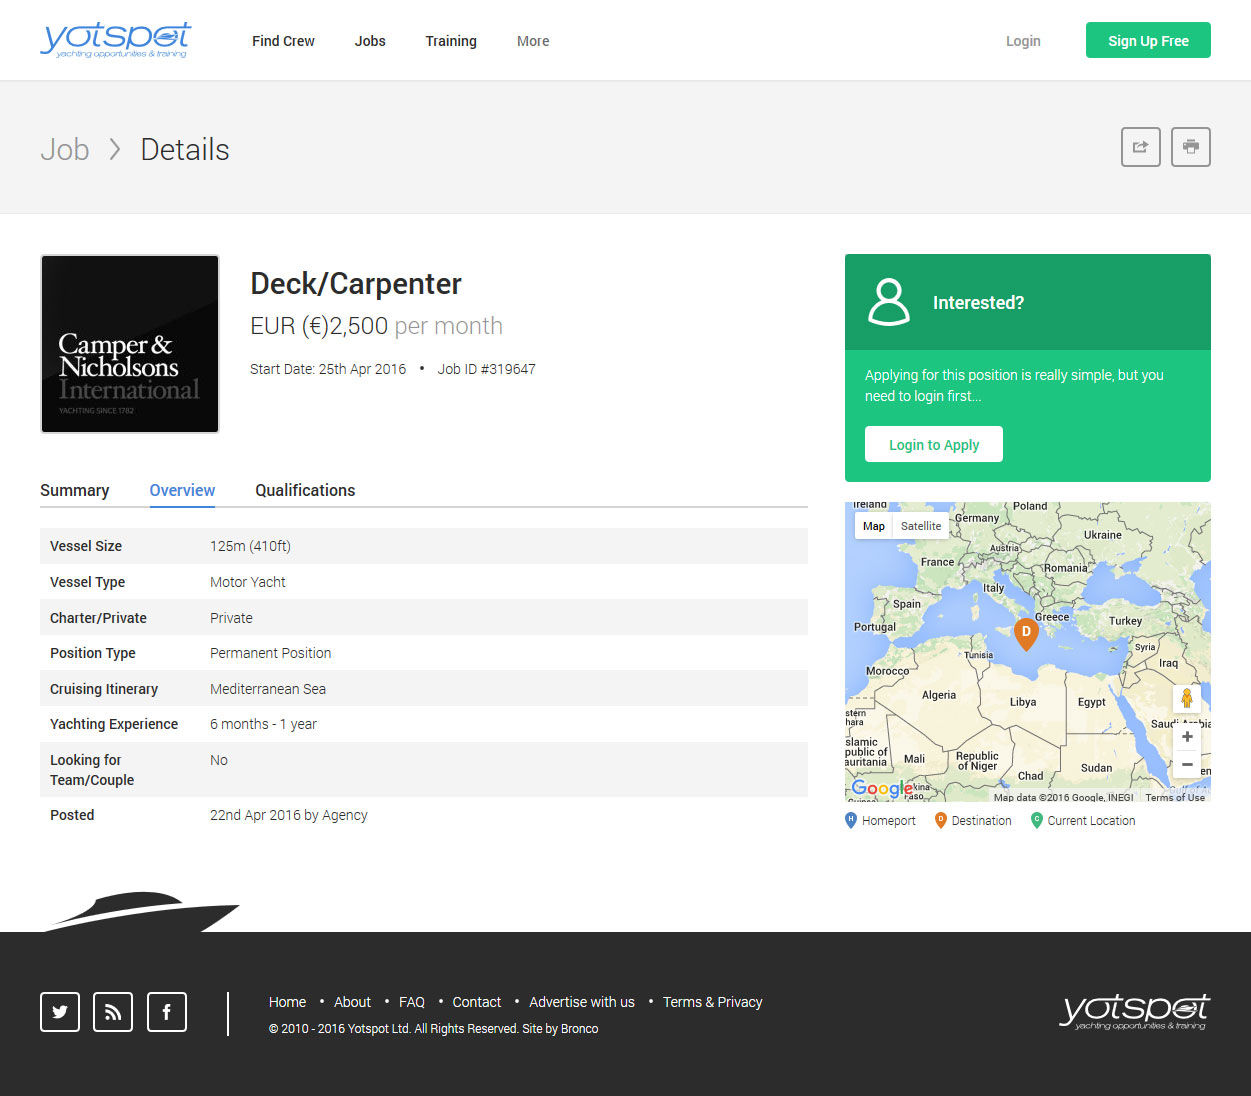1251x1096 pixels.
Task: Switch the map to Map view
Action: pos(874,526)
